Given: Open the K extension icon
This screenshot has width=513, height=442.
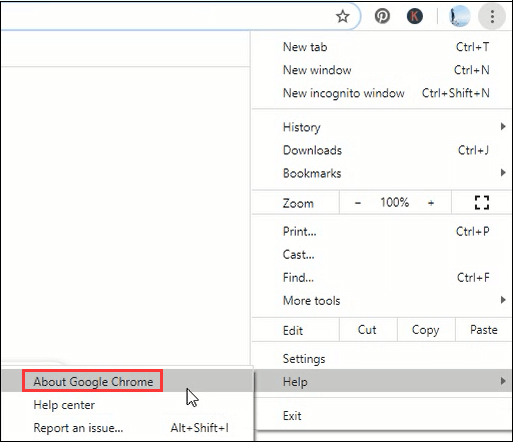Looking at the screenshot, I should click(x=415, y=16).
